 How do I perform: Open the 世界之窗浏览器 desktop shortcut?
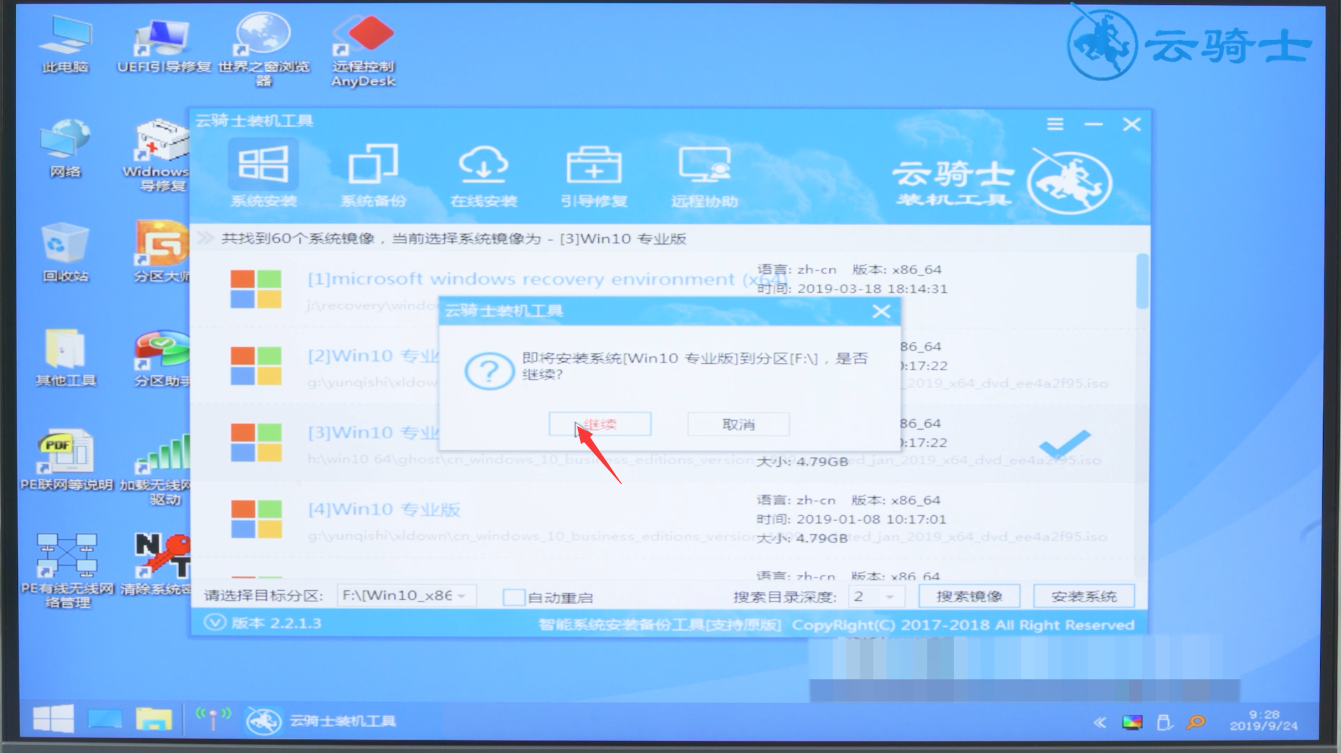point(264,50)
